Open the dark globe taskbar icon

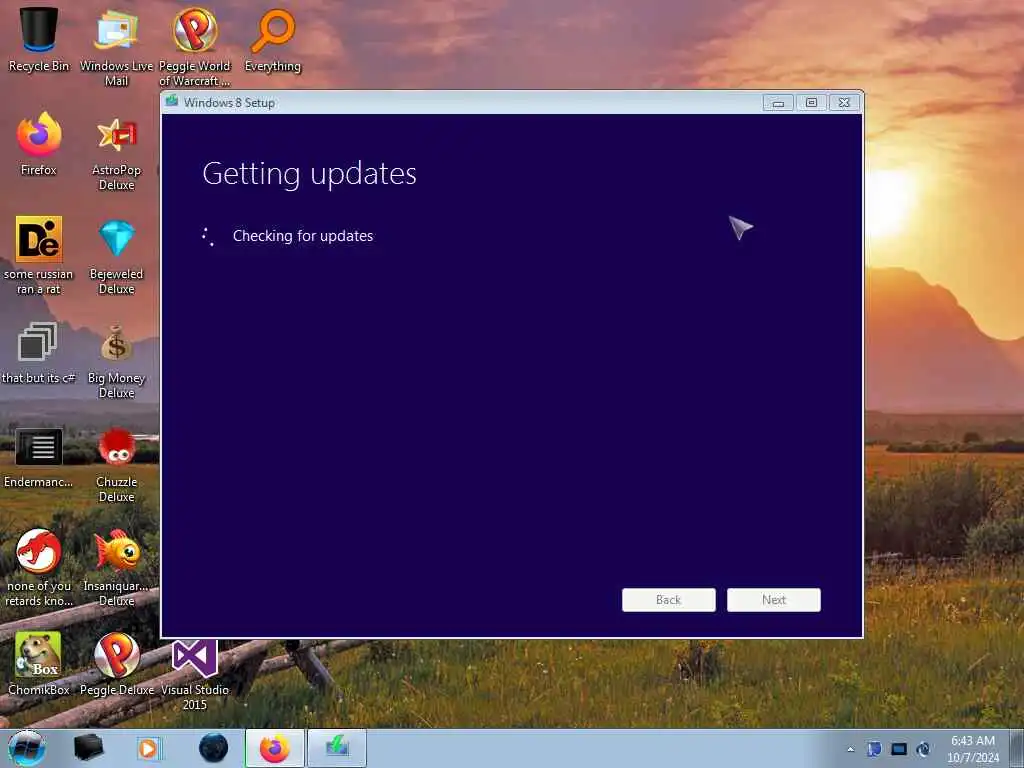pos(214,748)
